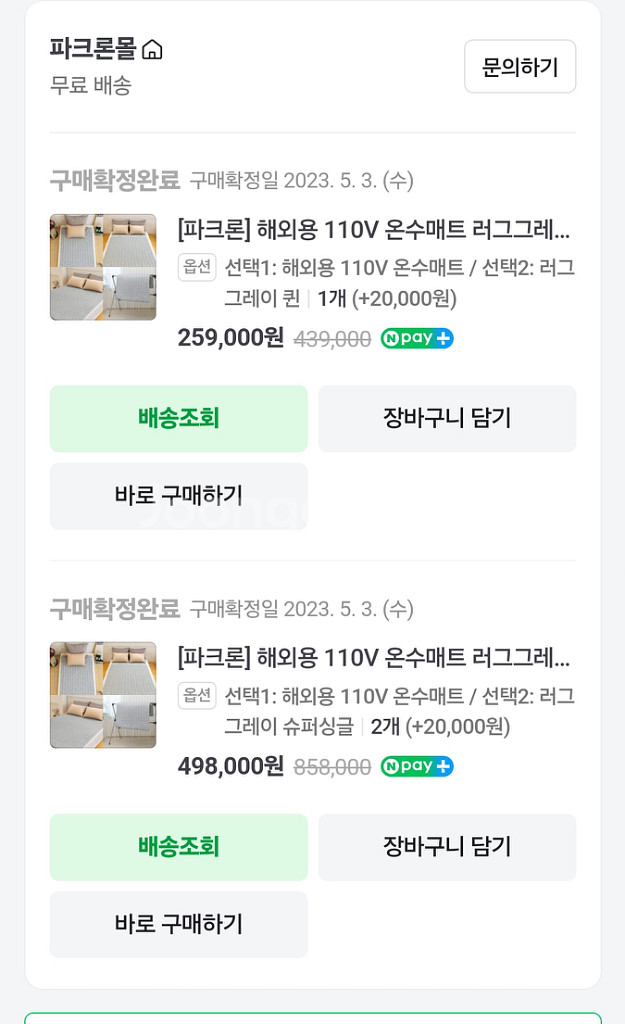Image resolution: width=625 pixels, height=1024 pixels.
Task: Click 장바구니 담기 on the first order
Action: pos(446,419)
